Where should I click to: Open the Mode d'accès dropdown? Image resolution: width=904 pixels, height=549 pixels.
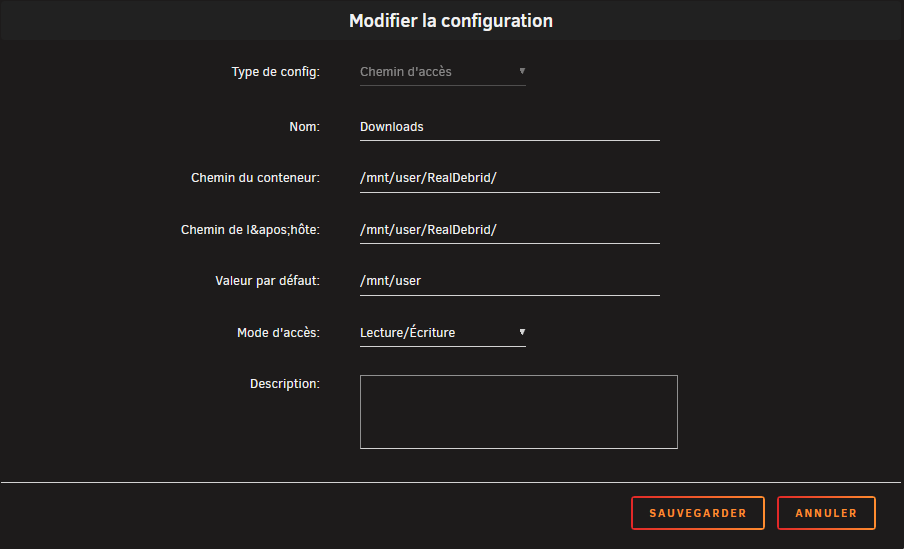[x=443, y=333]
